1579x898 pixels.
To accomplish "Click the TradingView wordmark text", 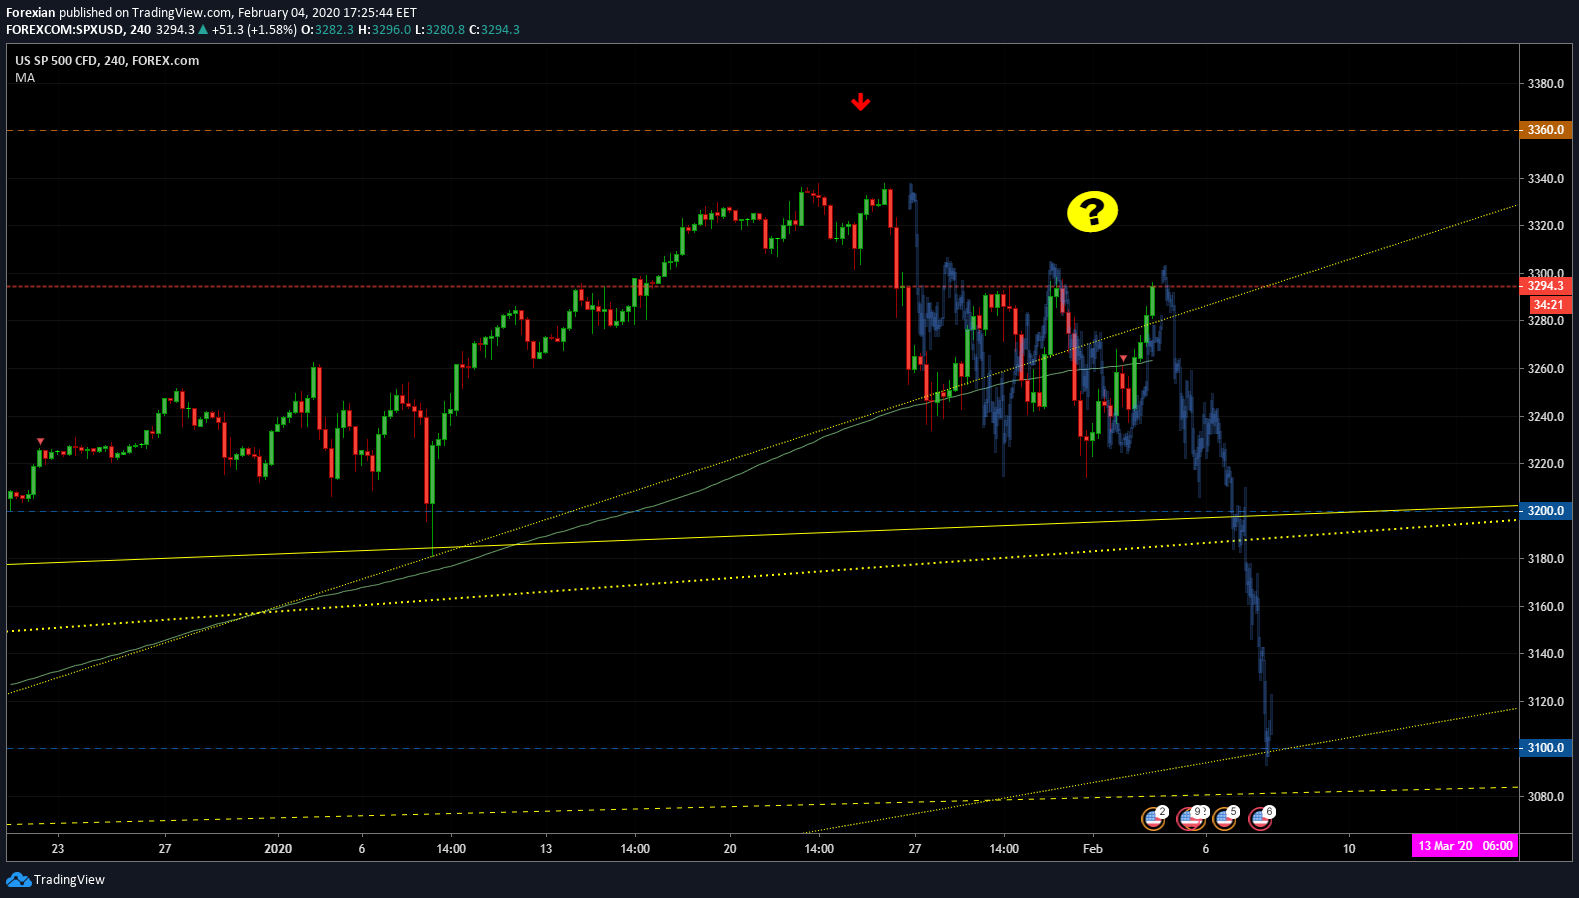I will [x=69, y=880].
